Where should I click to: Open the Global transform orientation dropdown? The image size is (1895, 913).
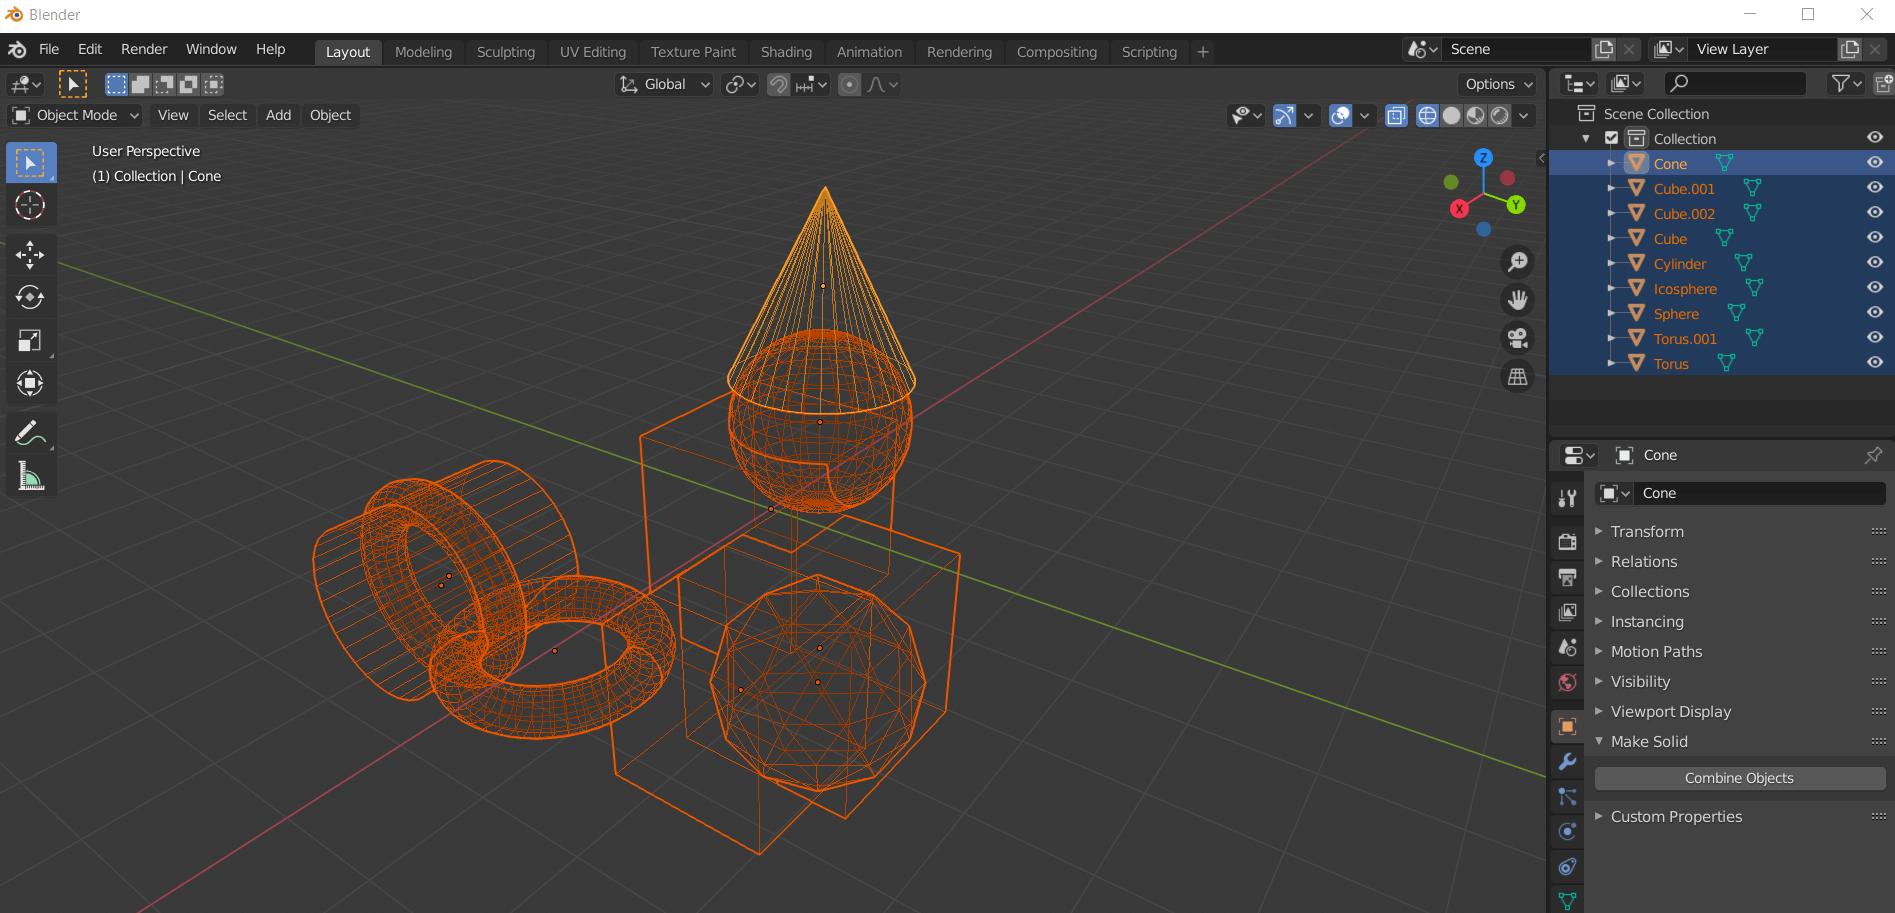[663, 84]
